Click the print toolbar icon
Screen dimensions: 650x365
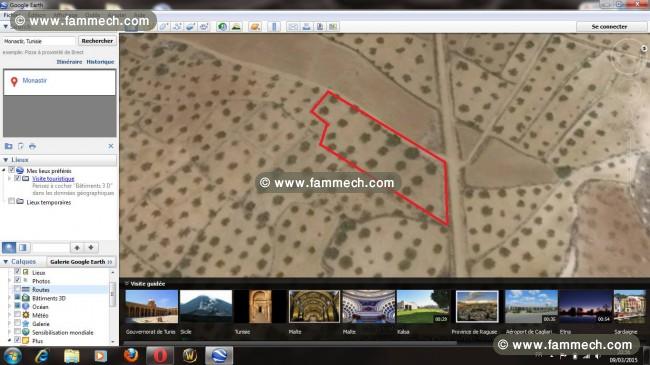coord(306,27)
